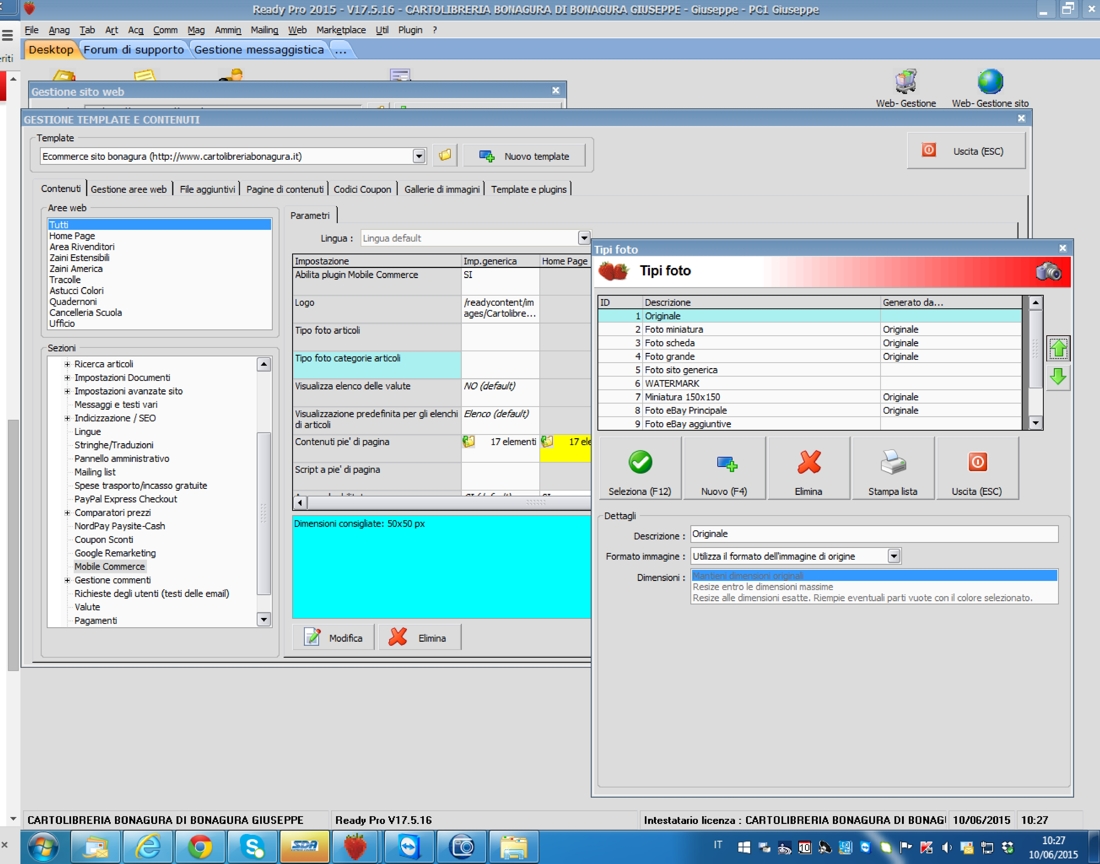Screen dimensions: 1100x864
Task: Launch Internet Explorer from the taskbar
Action: tap(147, 847)
